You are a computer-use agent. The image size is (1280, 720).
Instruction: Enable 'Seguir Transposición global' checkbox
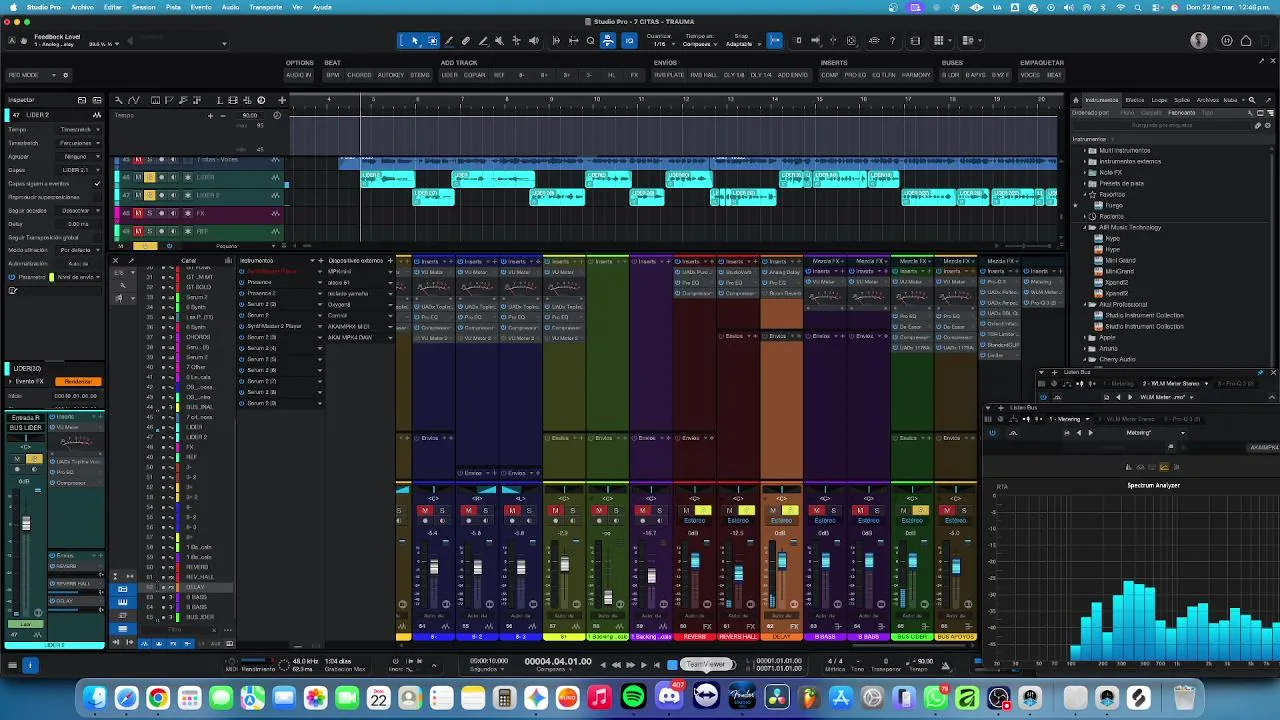click(x=97, y=237)
